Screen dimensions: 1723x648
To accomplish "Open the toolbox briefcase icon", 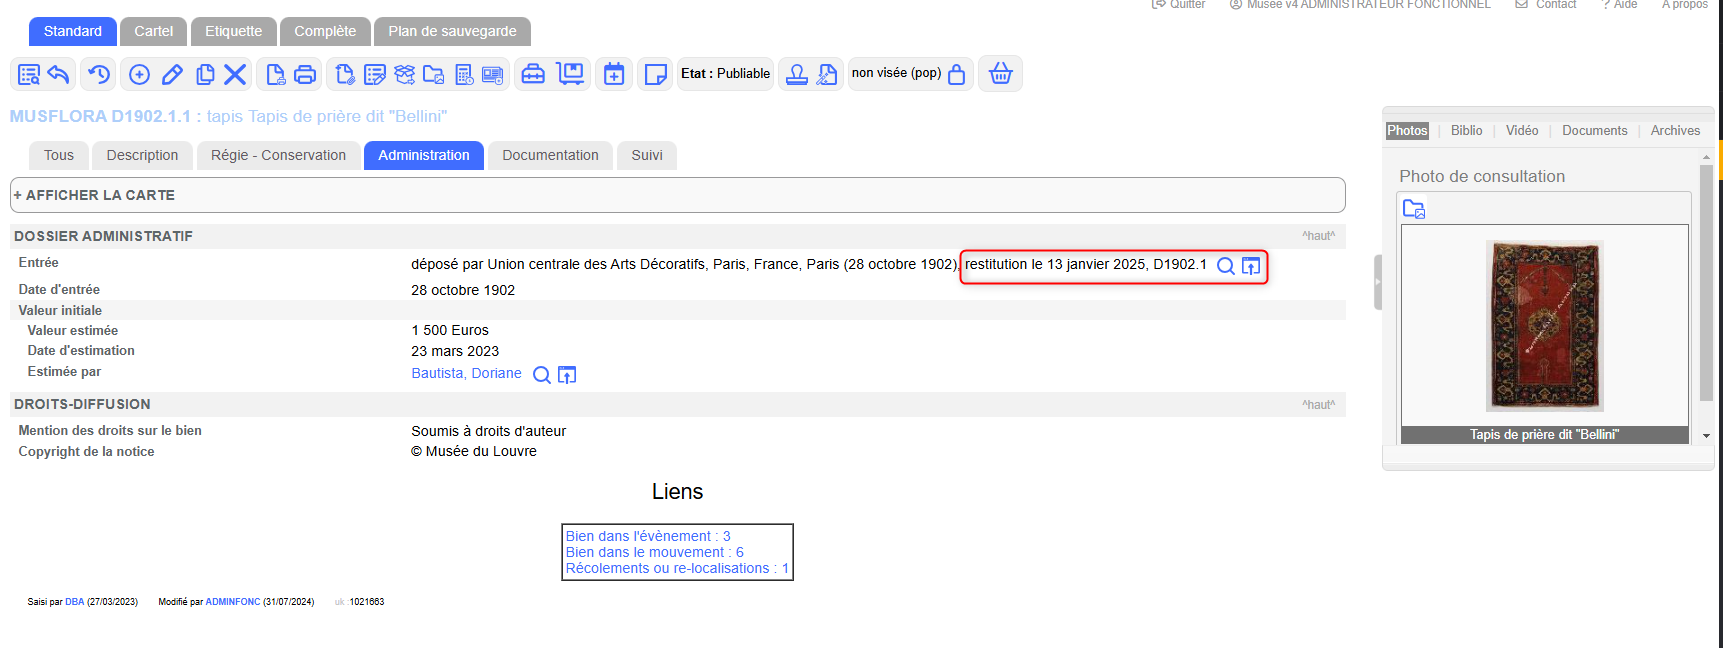I will [533, 74].
